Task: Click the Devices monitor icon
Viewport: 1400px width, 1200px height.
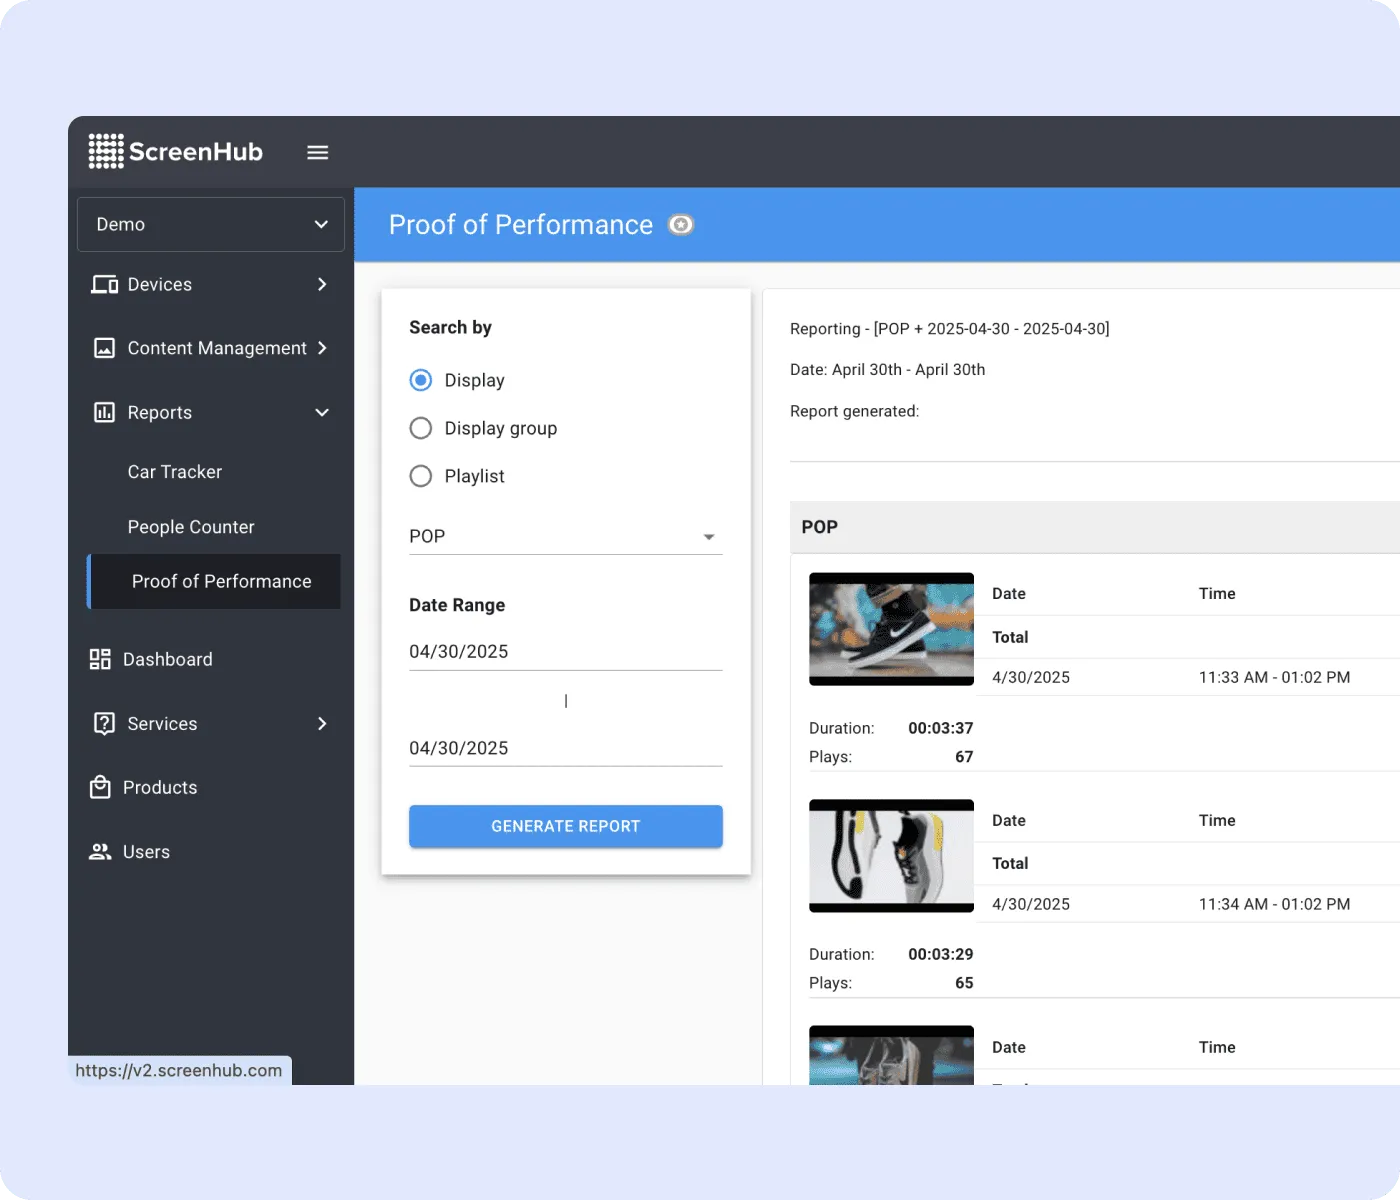Action: (104, 285)
